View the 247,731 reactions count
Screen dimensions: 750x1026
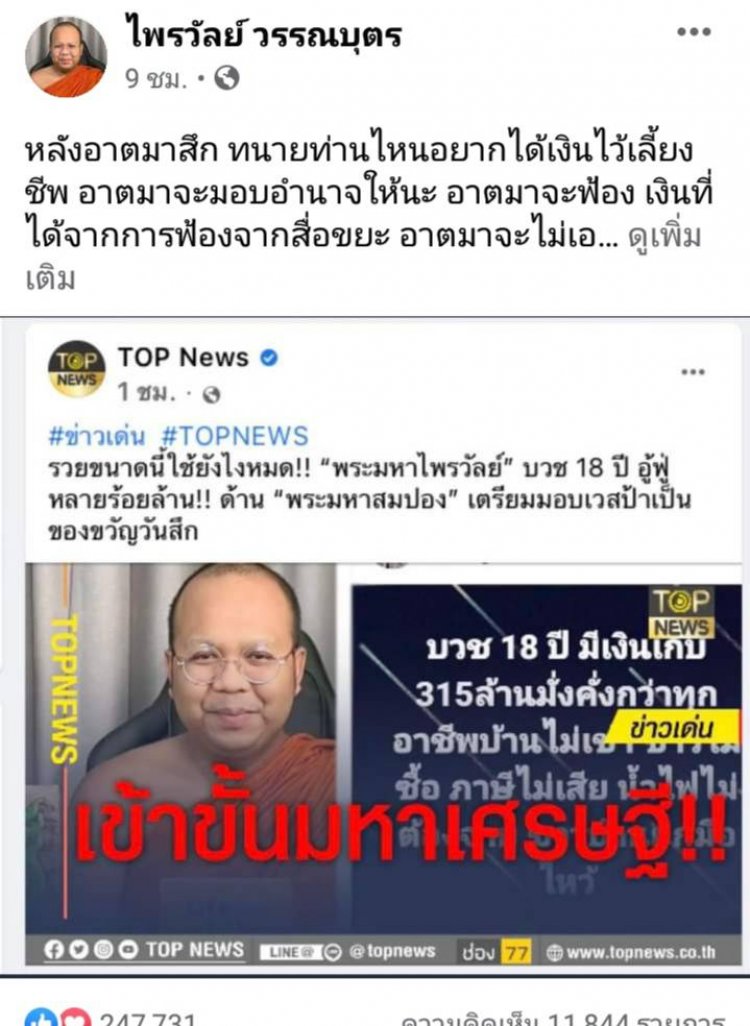click(147, 1019)
